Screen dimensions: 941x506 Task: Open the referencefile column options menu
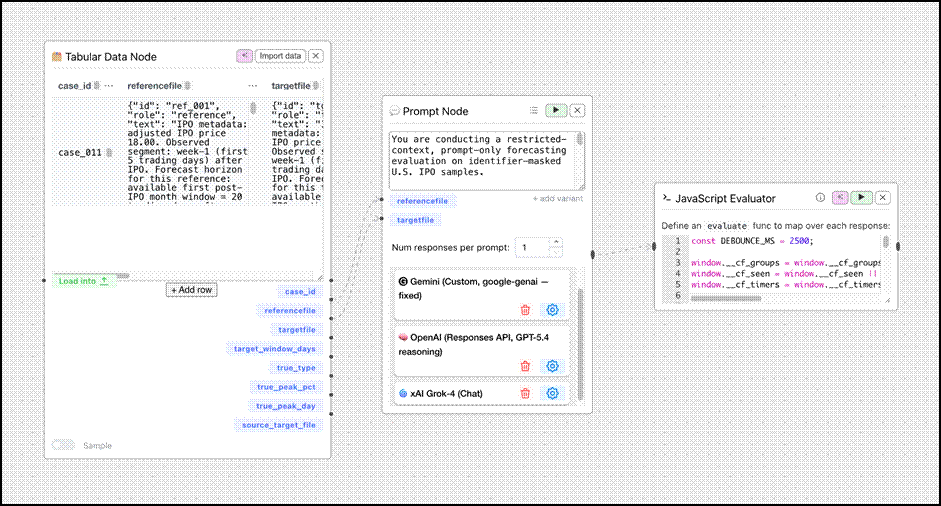[x=253, y=86]
